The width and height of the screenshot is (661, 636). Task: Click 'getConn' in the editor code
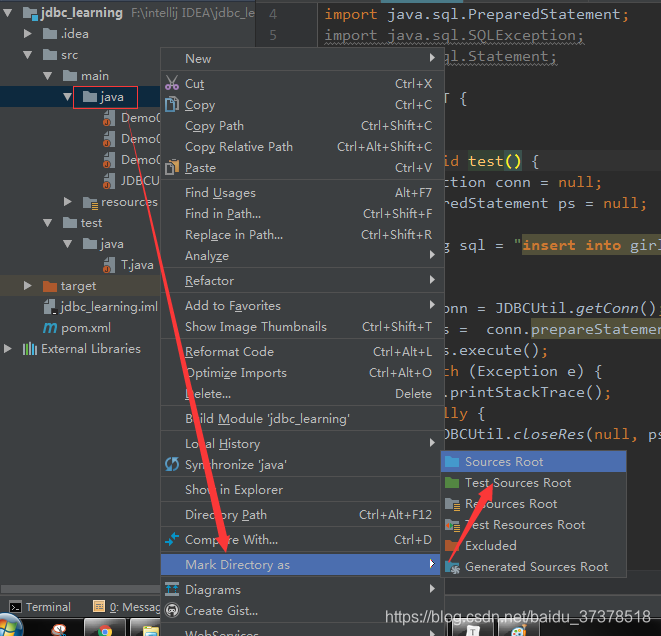(x=607, y=309)
